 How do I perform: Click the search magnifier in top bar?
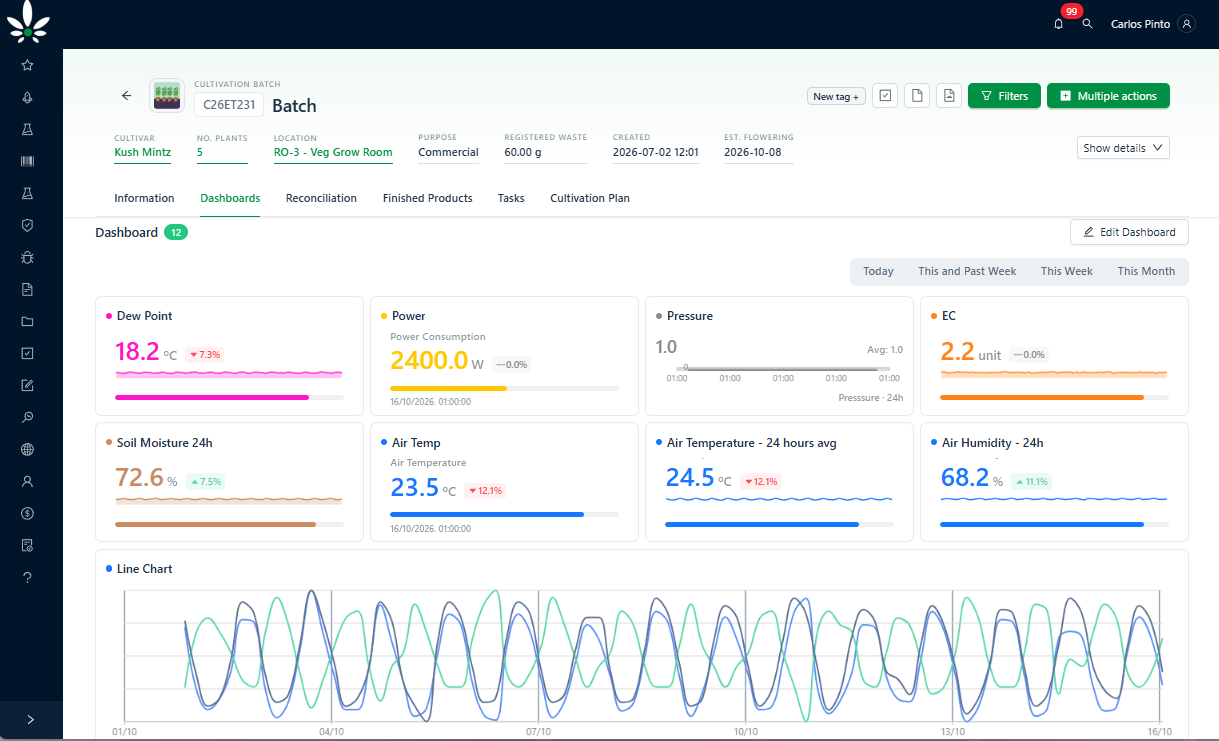pyautogui.click(x=1088, y=24)
